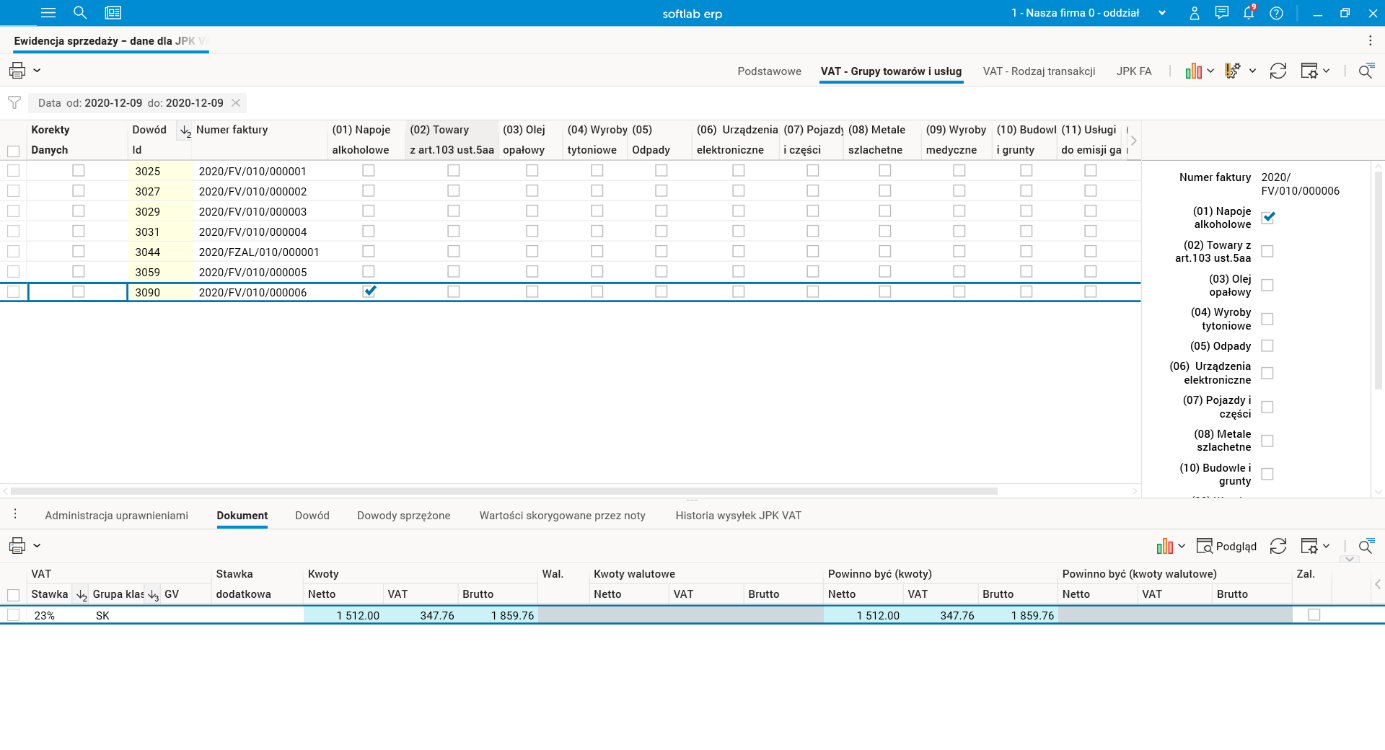The width and height of the screenshot is (1385, 750).
Task: Refresh the upper sales records table
Action: (x=1277, y=71)
